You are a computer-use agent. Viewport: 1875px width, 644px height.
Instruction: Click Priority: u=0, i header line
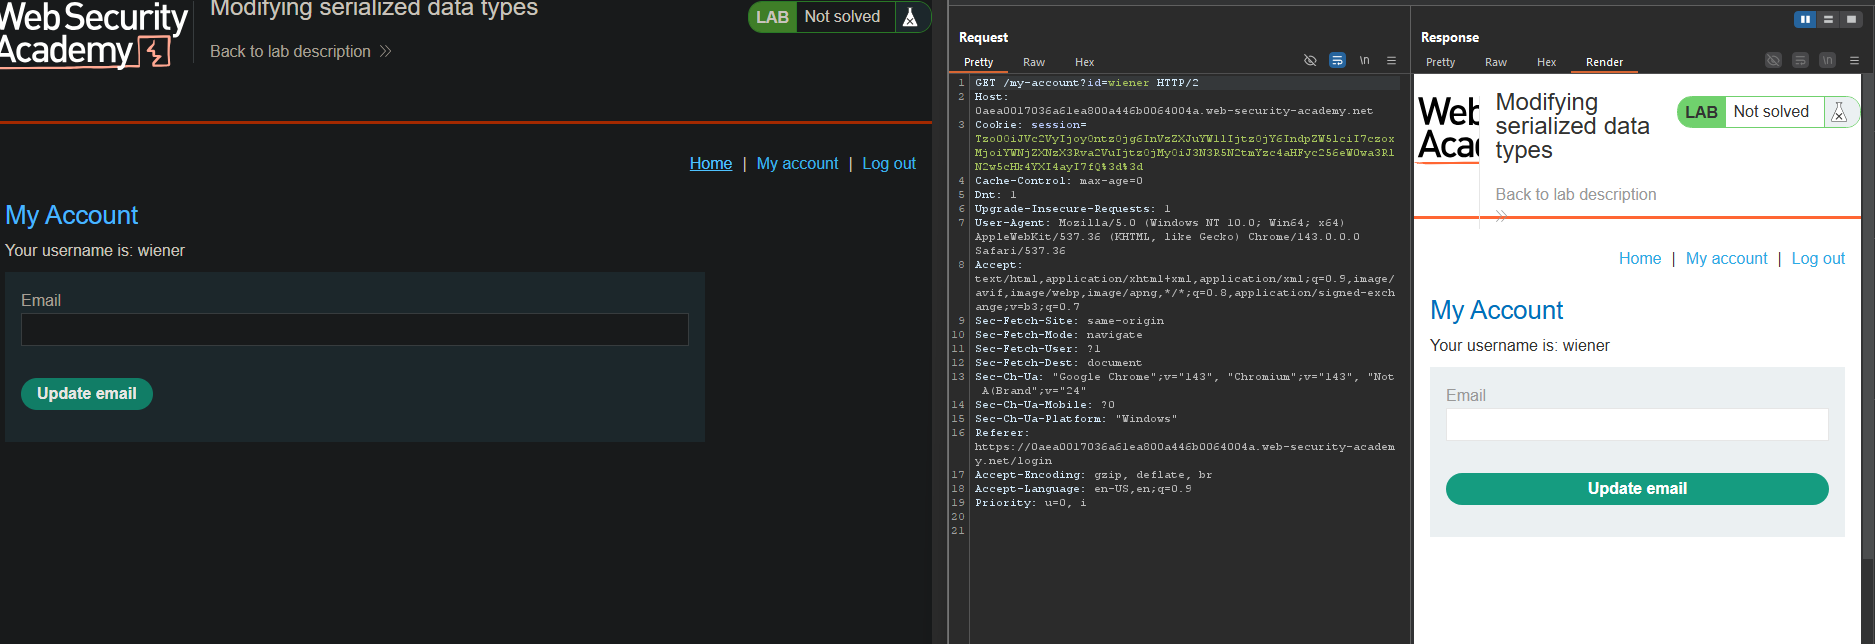pos(1030,503)
